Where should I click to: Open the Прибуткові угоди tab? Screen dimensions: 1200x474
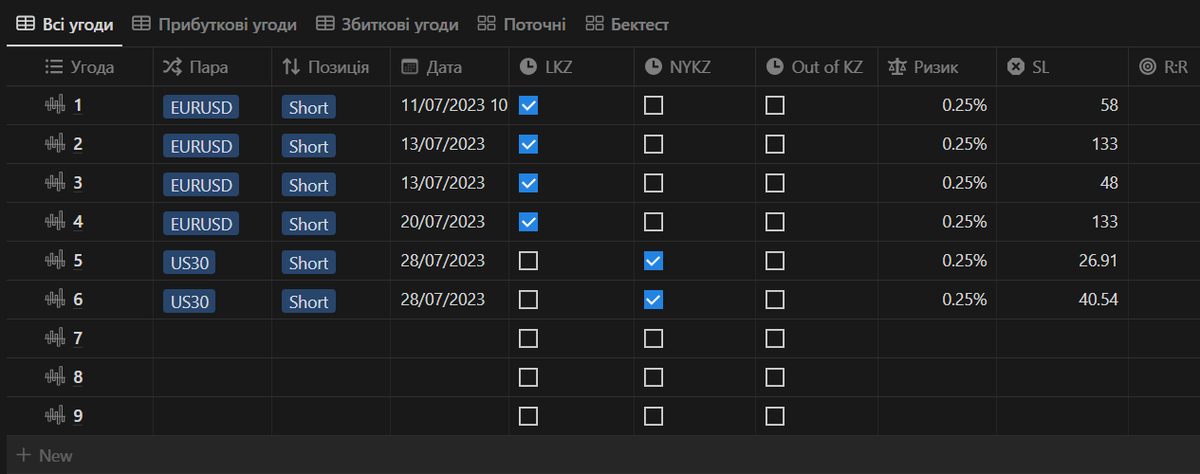pos(215,23)
